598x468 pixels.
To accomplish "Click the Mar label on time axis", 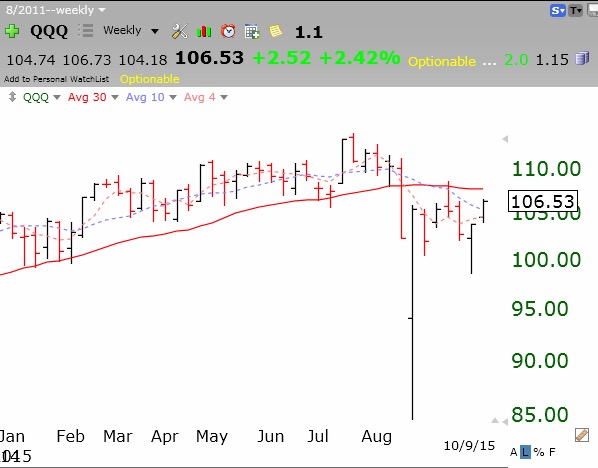I will pos(117,436).
